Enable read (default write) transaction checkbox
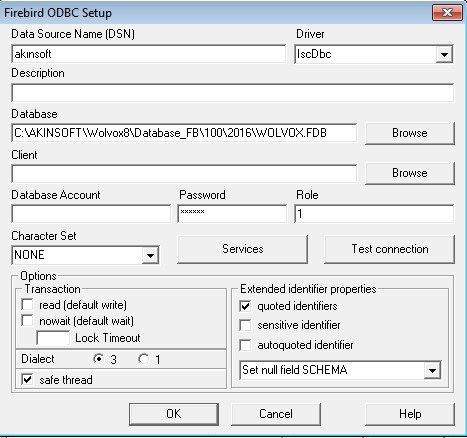 click(x=27, y=305)
